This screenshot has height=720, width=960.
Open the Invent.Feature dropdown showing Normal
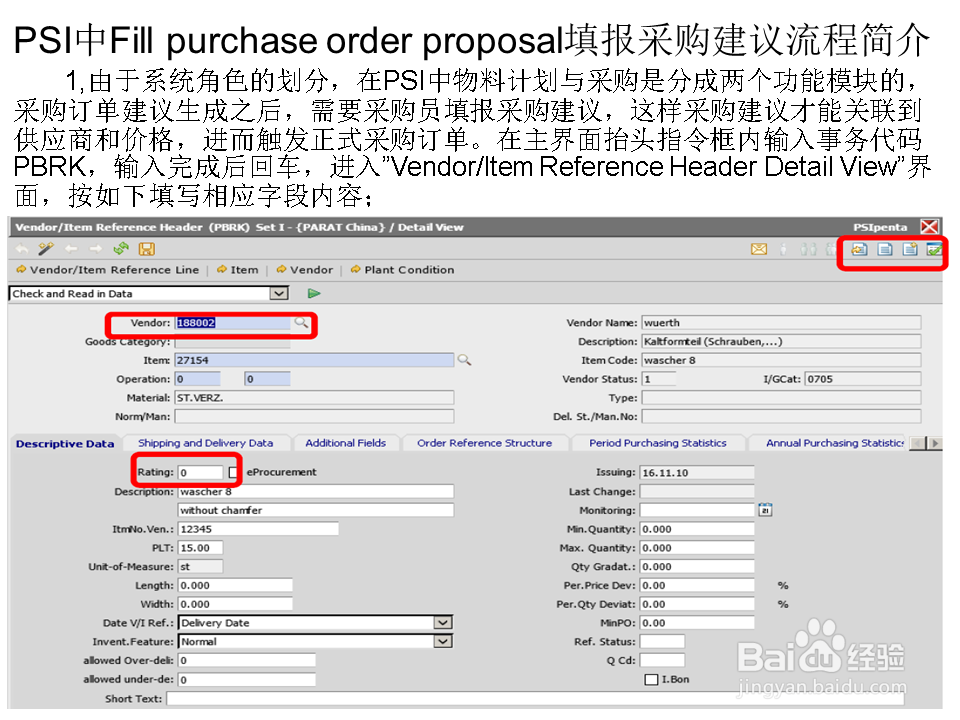[x=442, y=641]
